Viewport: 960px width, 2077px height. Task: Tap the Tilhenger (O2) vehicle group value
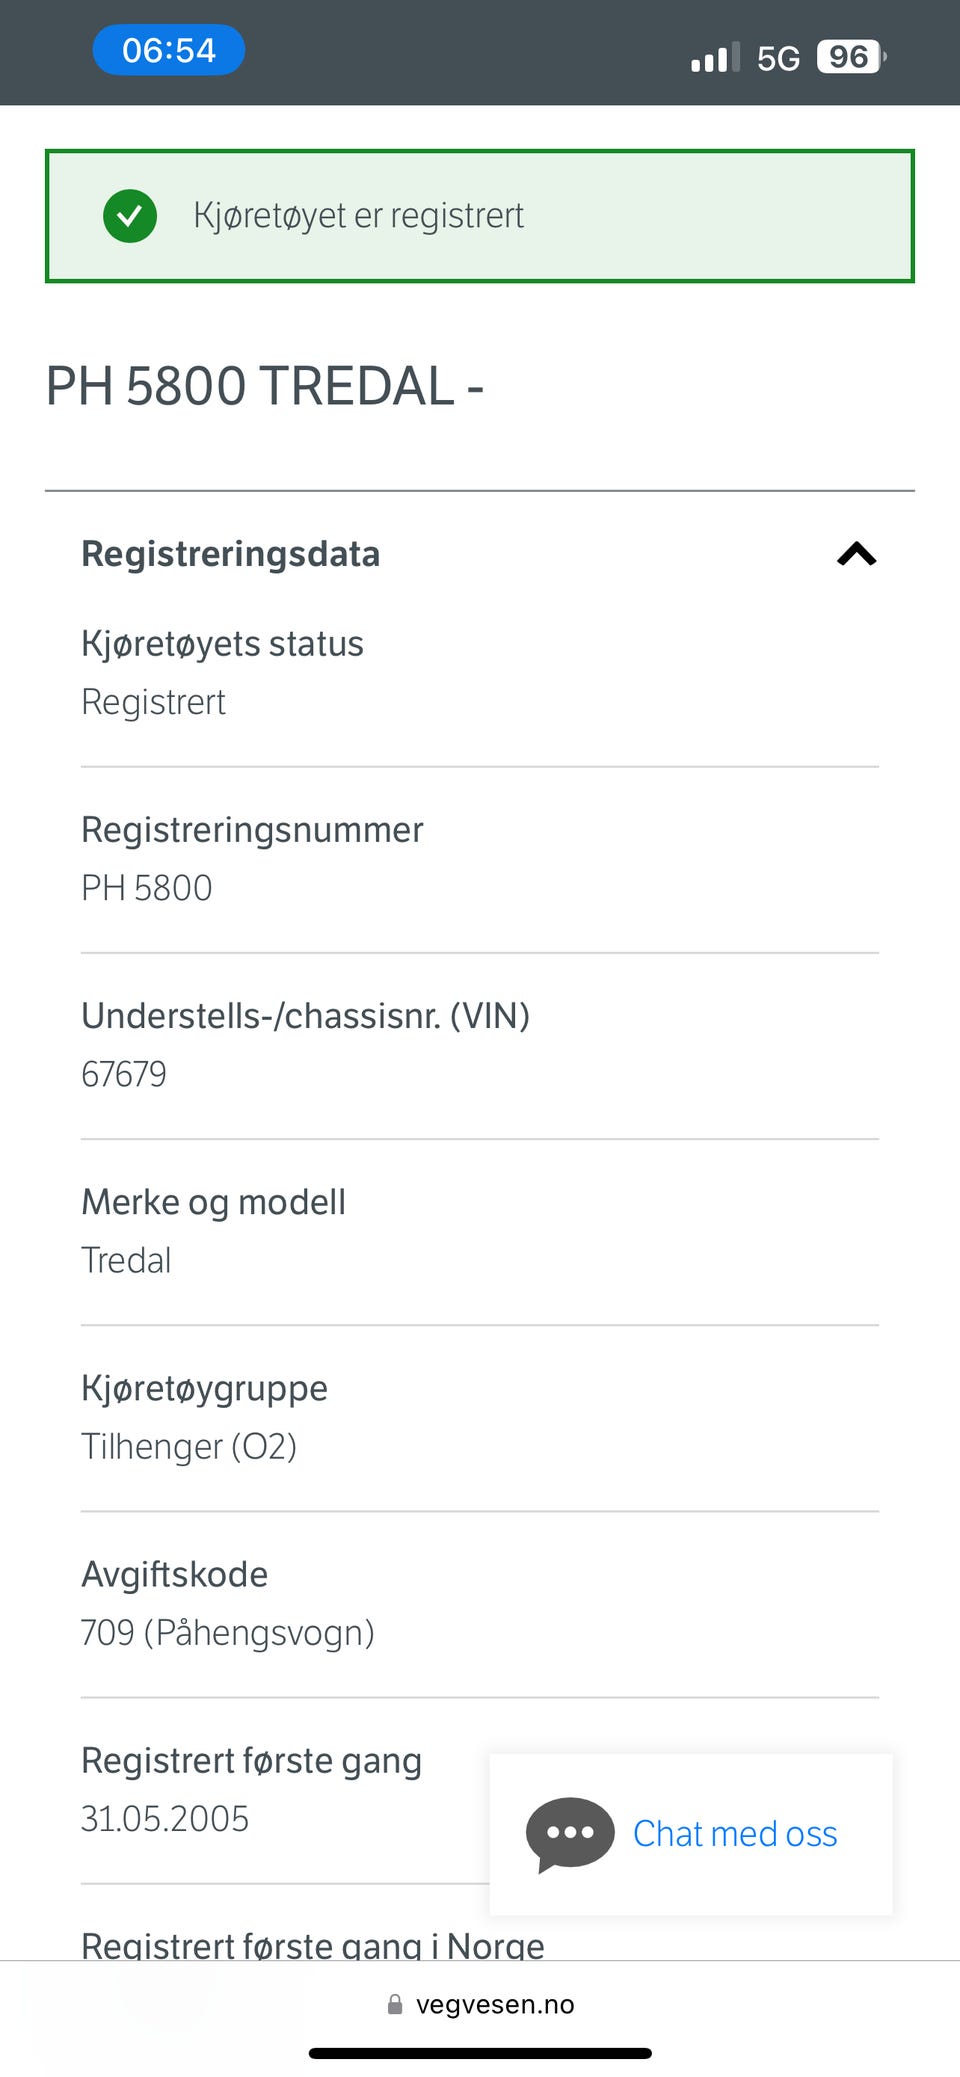tap(189, 1446)
